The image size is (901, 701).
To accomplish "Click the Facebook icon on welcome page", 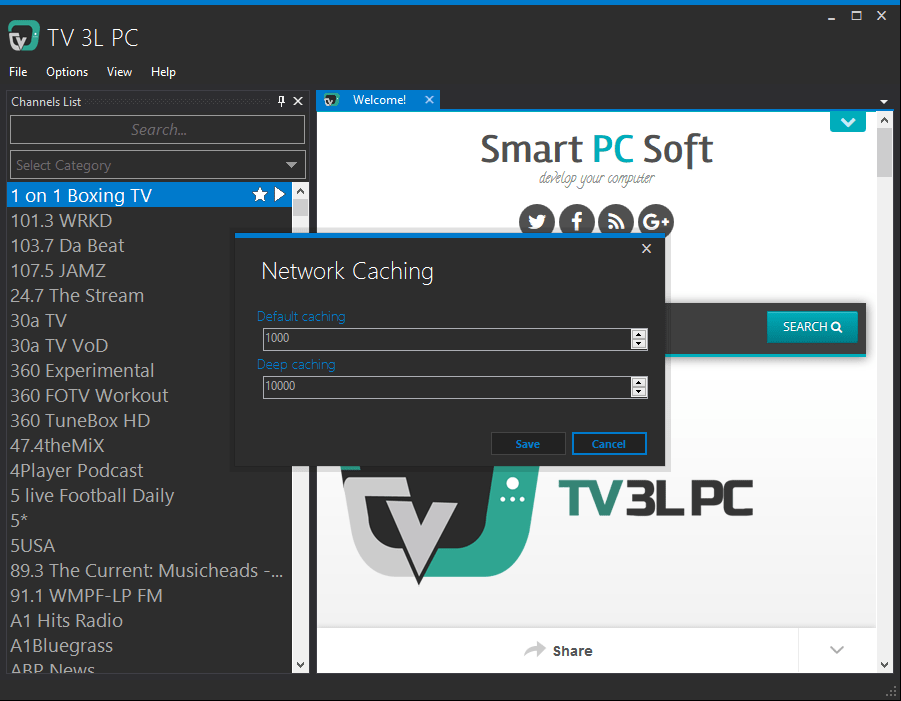I will coord(576,220).
